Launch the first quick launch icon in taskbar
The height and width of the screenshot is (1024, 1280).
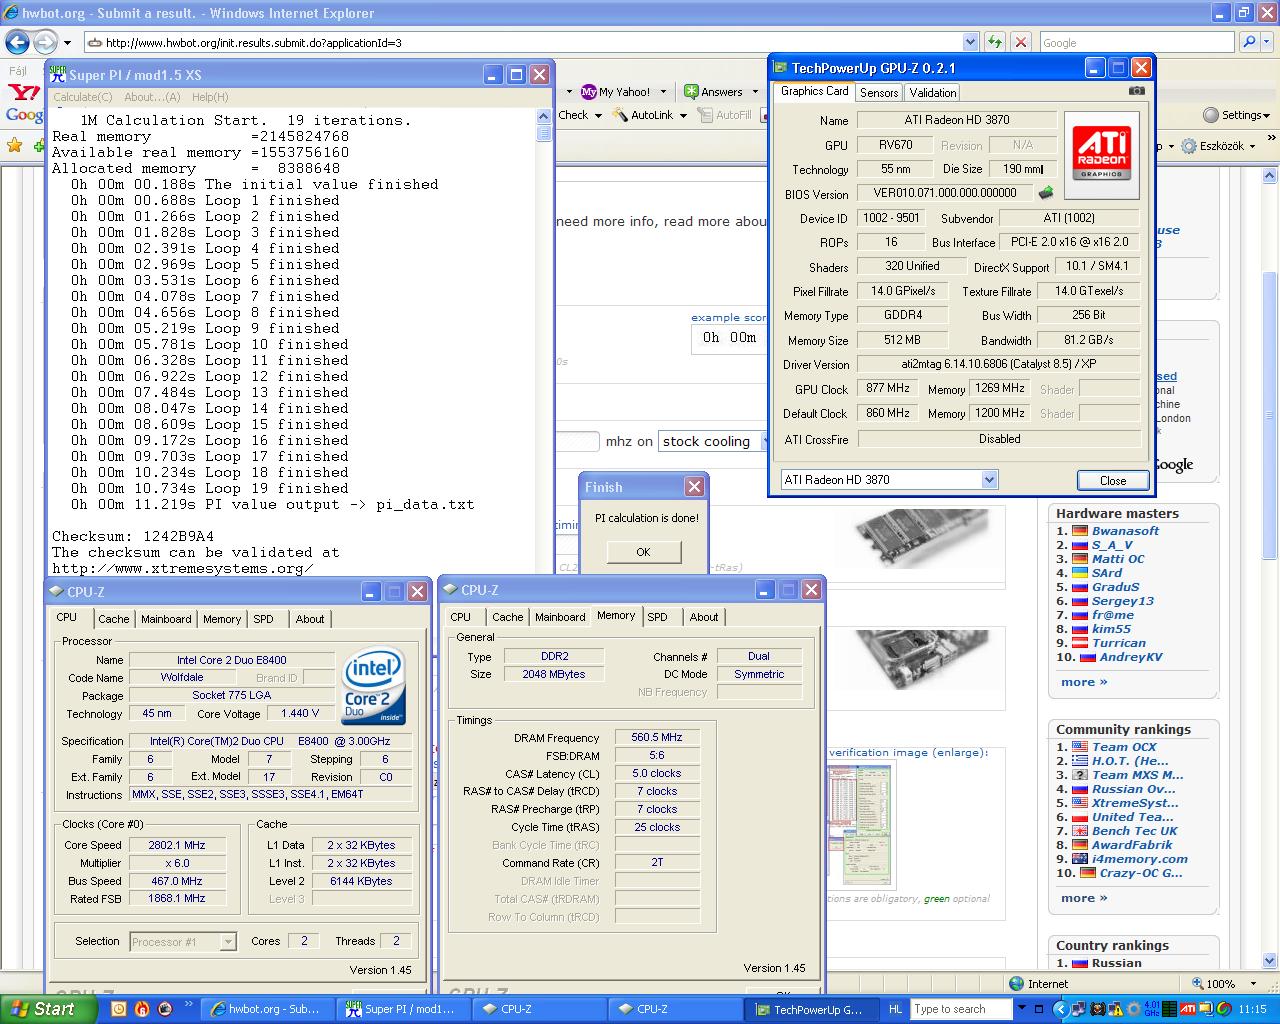[x=119, y=1009]
